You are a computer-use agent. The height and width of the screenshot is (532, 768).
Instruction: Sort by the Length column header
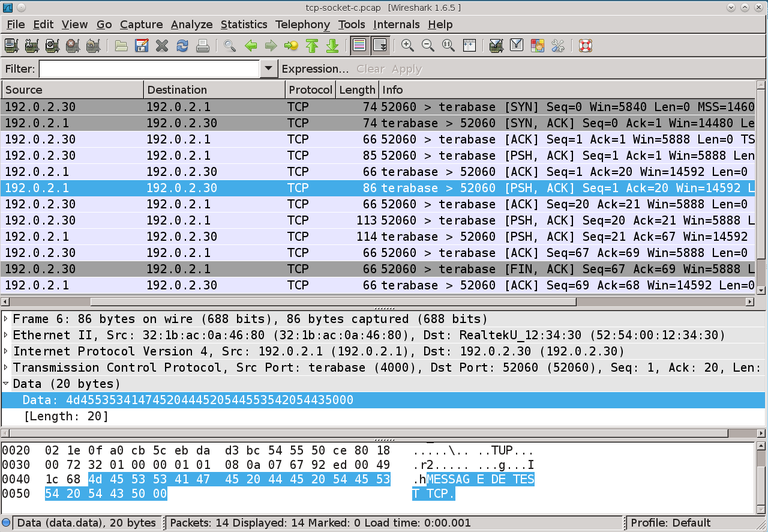[357, 90]
